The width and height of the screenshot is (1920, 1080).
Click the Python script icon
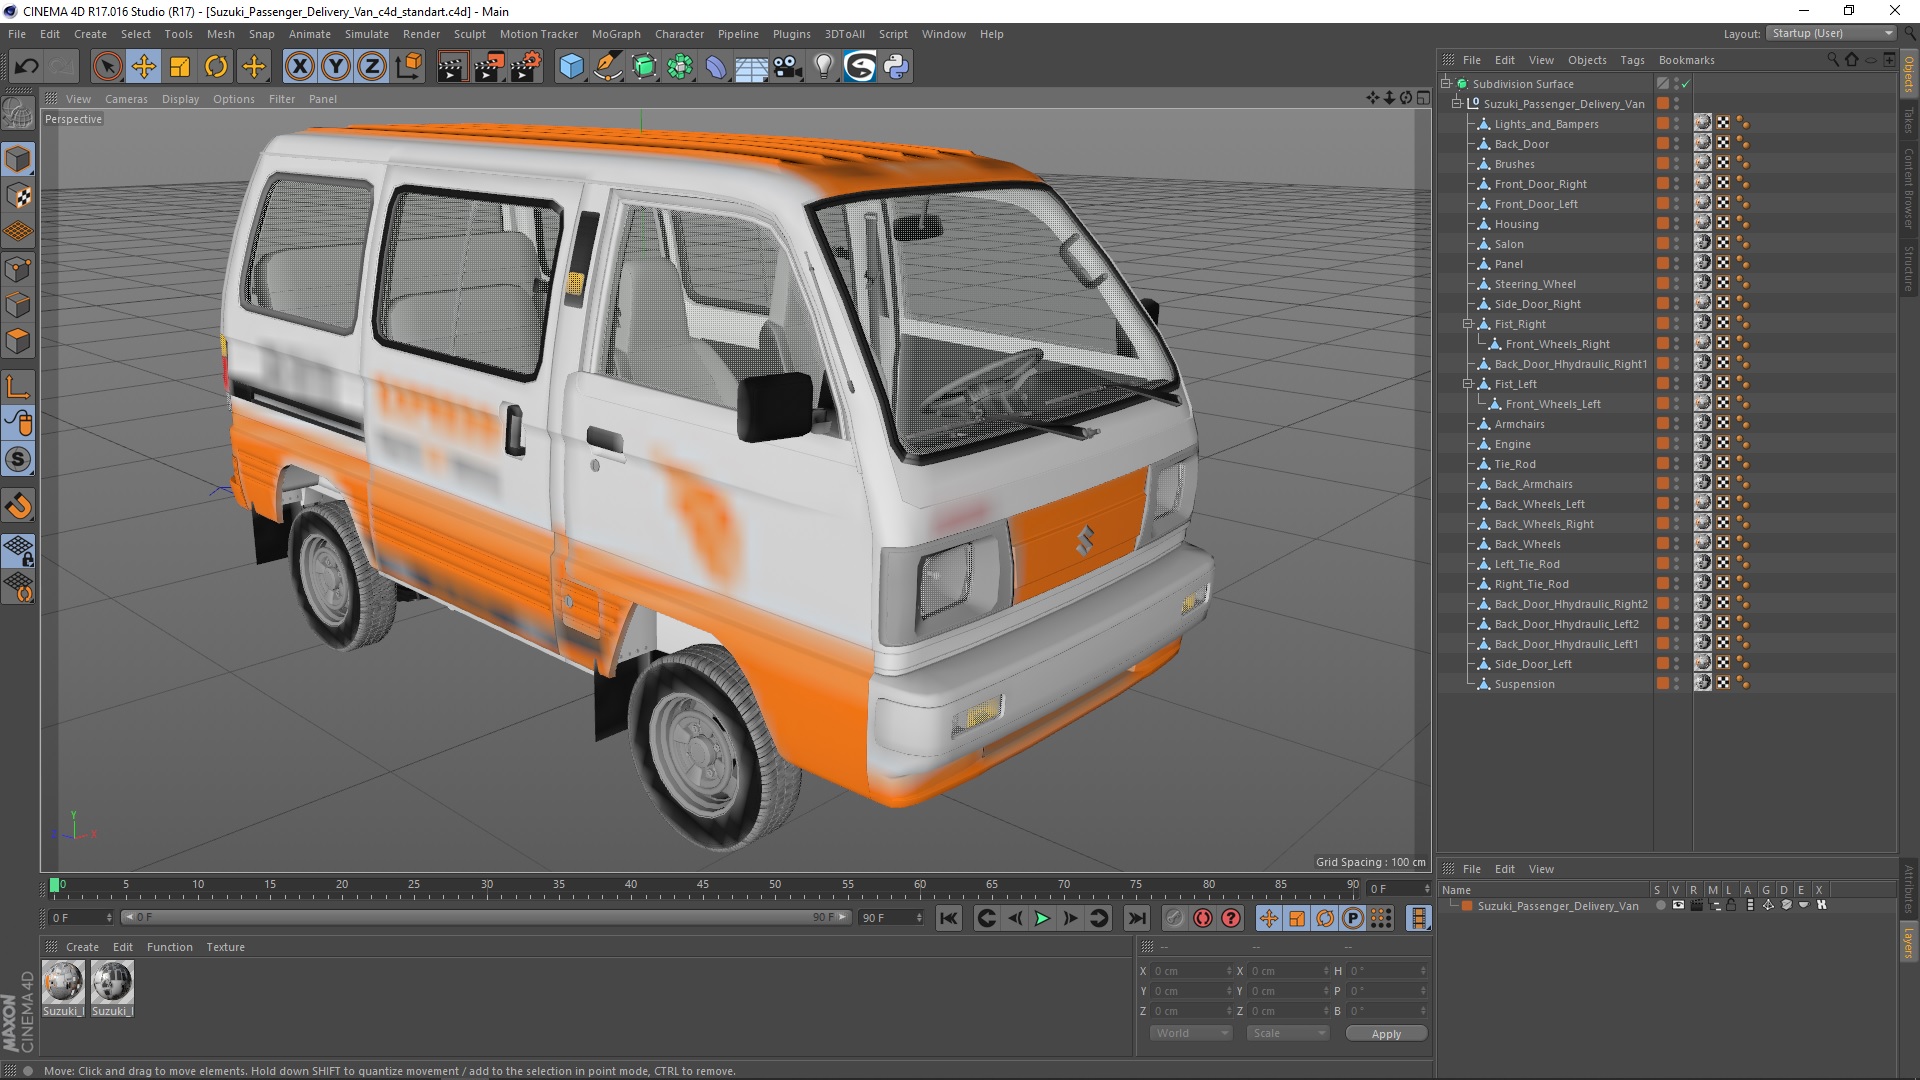click(x=896, y=67)
